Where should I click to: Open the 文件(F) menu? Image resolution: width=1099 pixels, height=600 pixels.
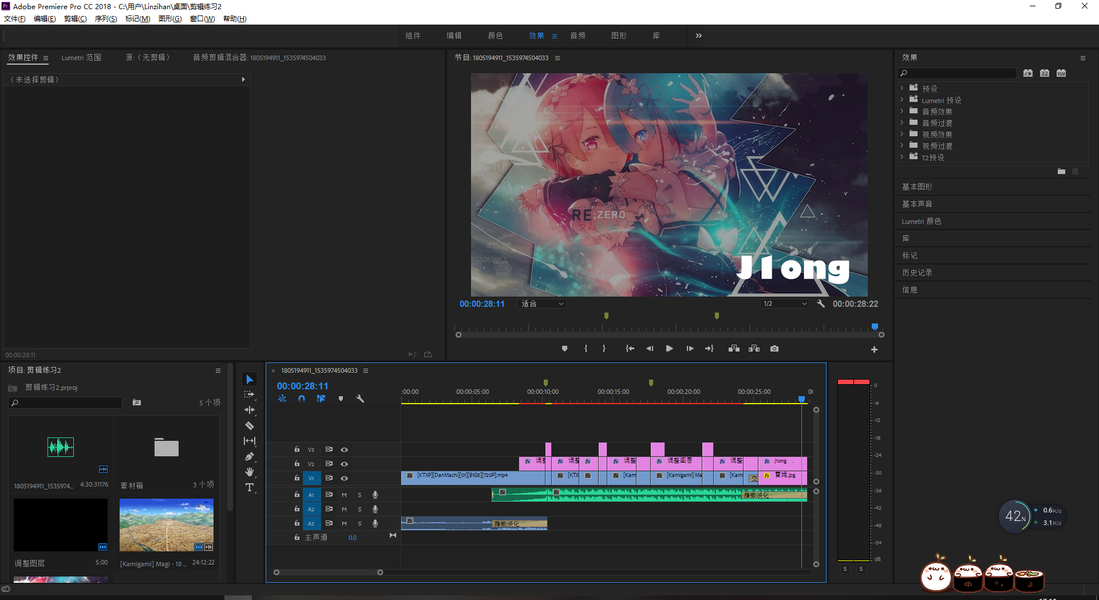15,18
